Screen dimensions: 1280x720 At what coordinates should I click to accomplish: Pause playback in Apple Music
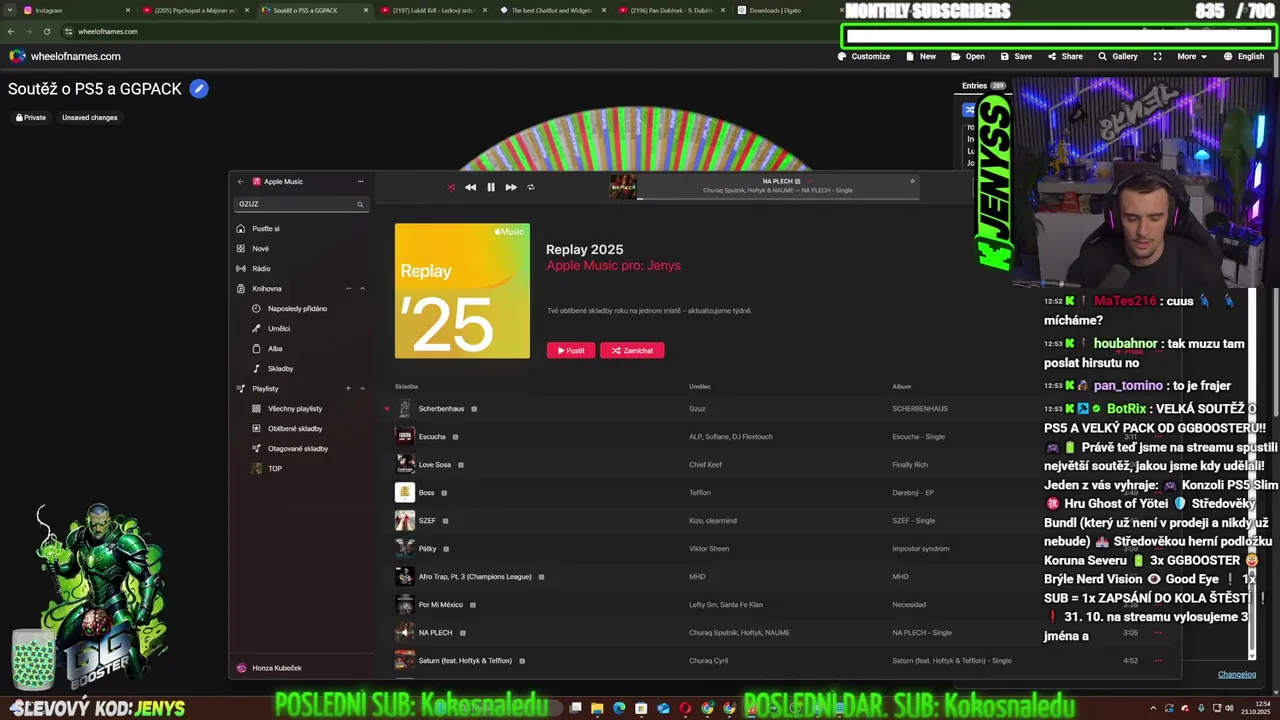point(491,187)
